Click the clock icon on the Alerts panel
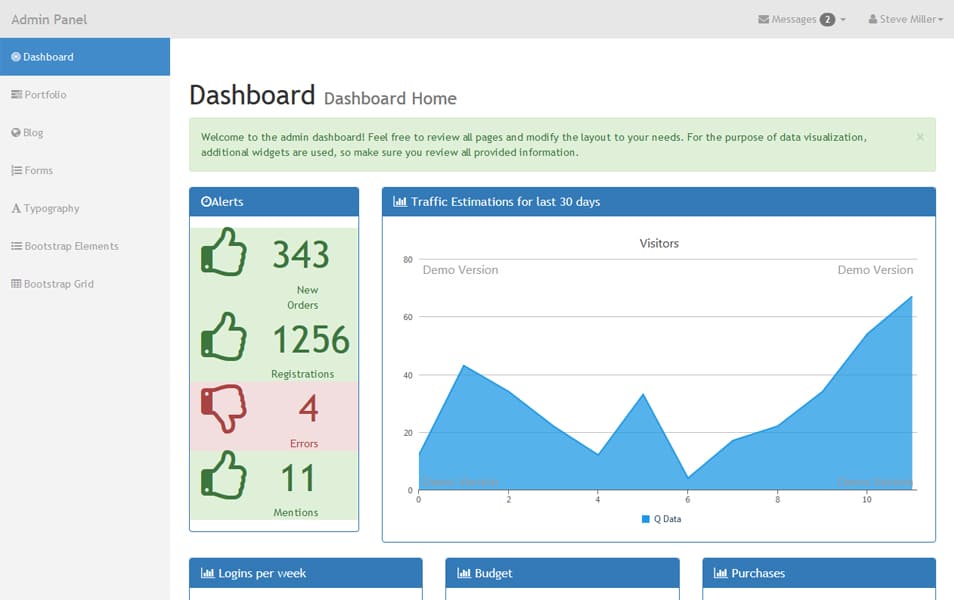954x600 pixels. coord(209,201)
